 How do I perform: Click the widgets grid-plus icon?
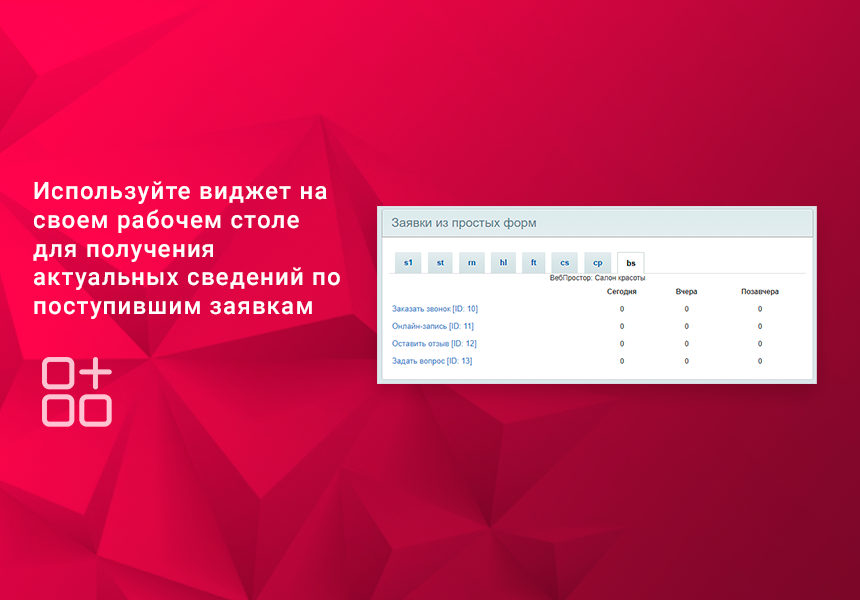point(76,391)
